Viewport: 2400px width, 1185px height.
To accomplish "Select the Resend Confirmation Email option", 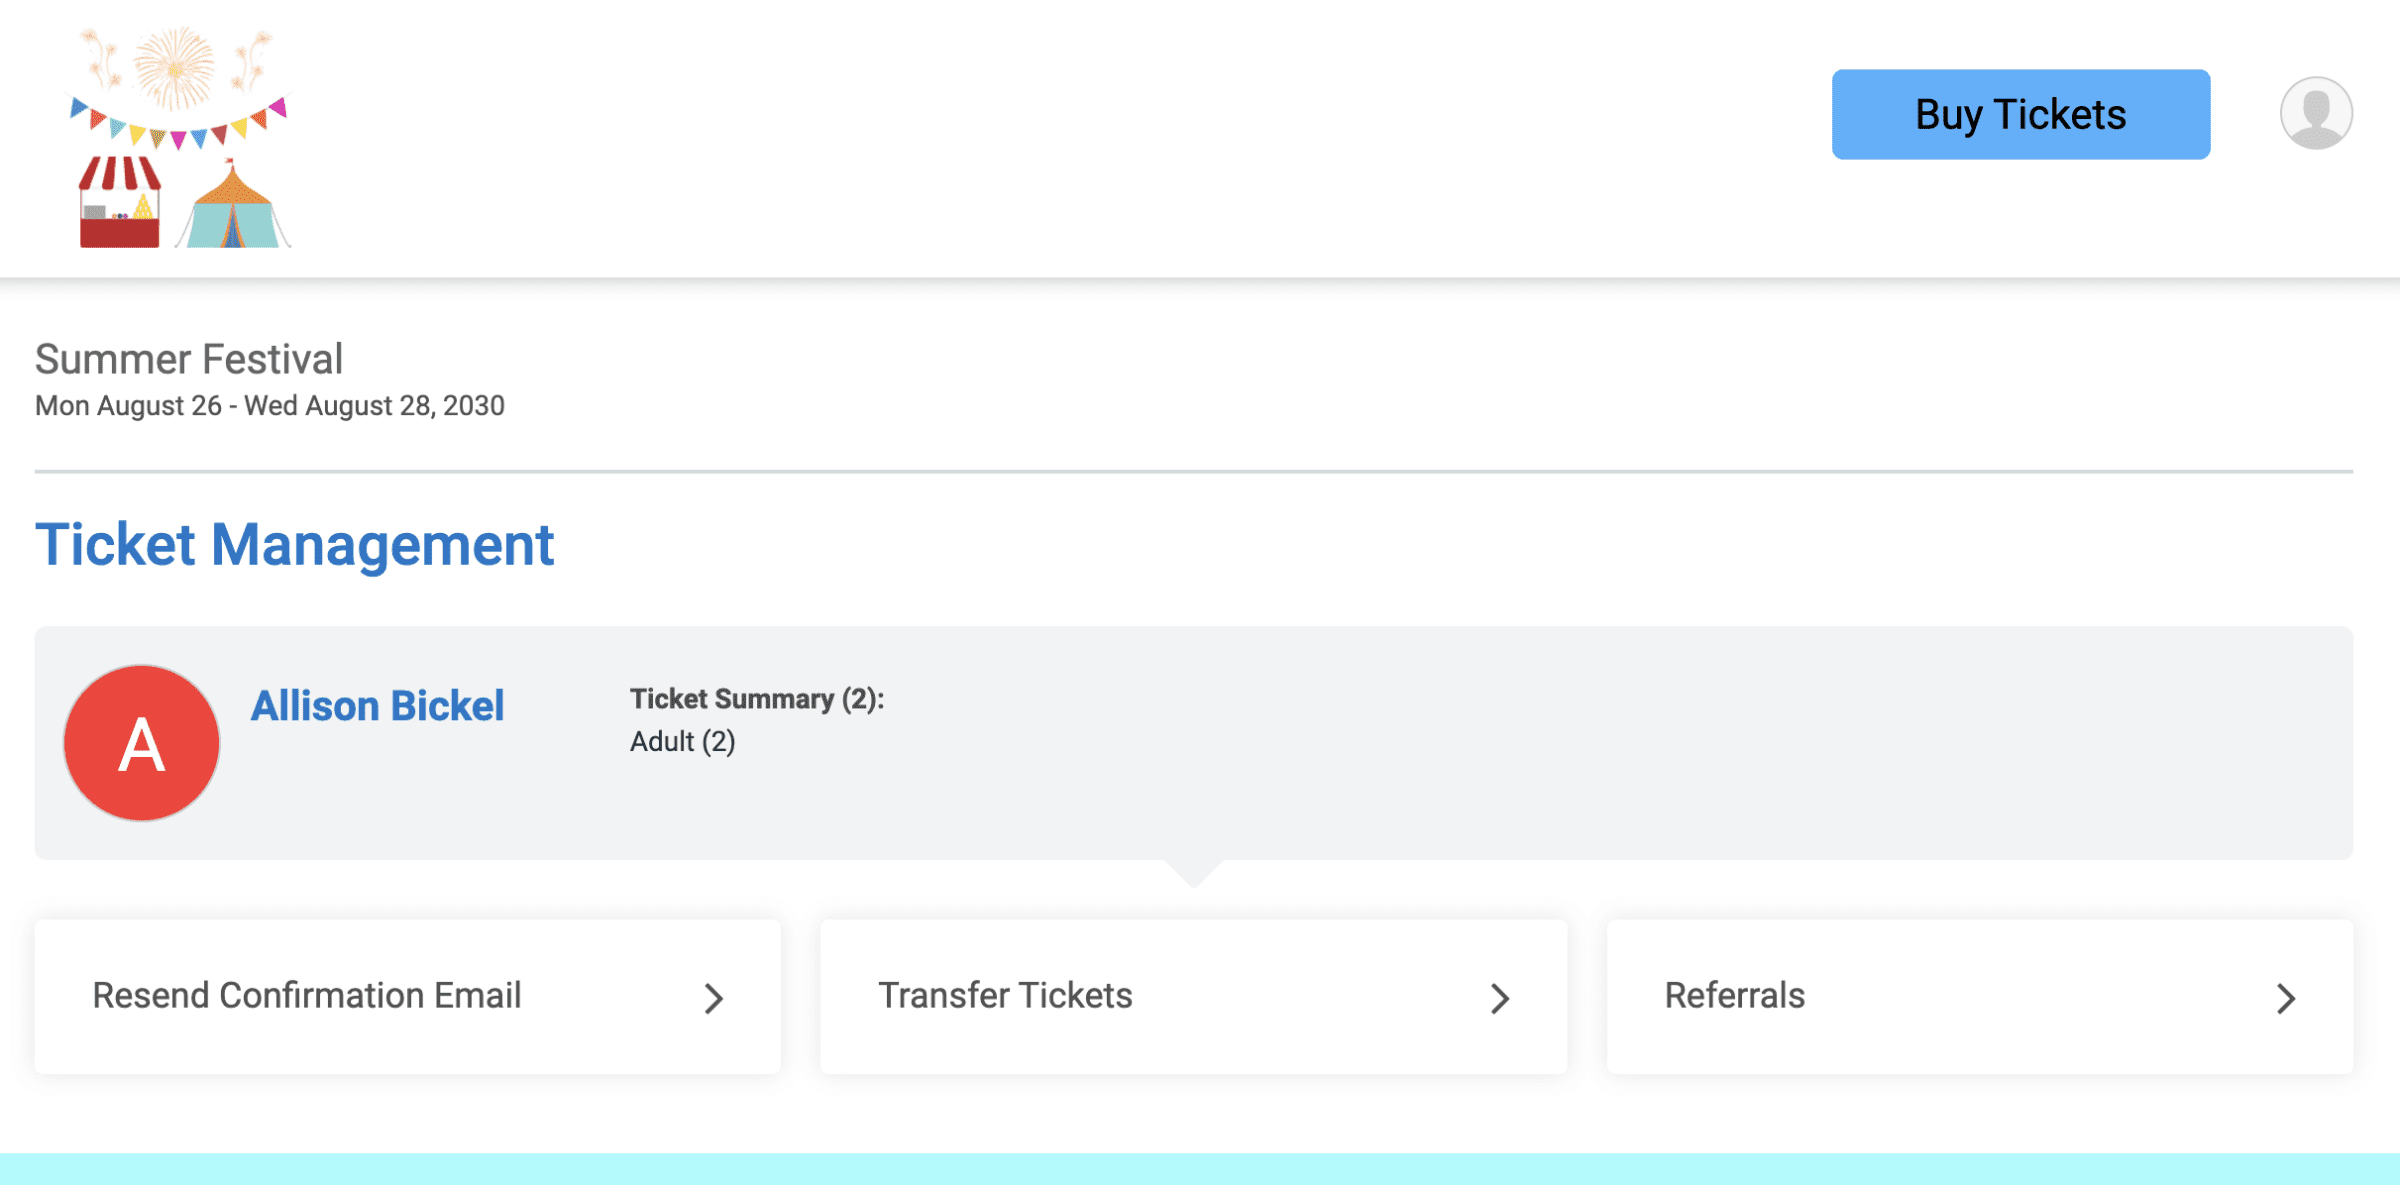I will [x=407, y=997].
